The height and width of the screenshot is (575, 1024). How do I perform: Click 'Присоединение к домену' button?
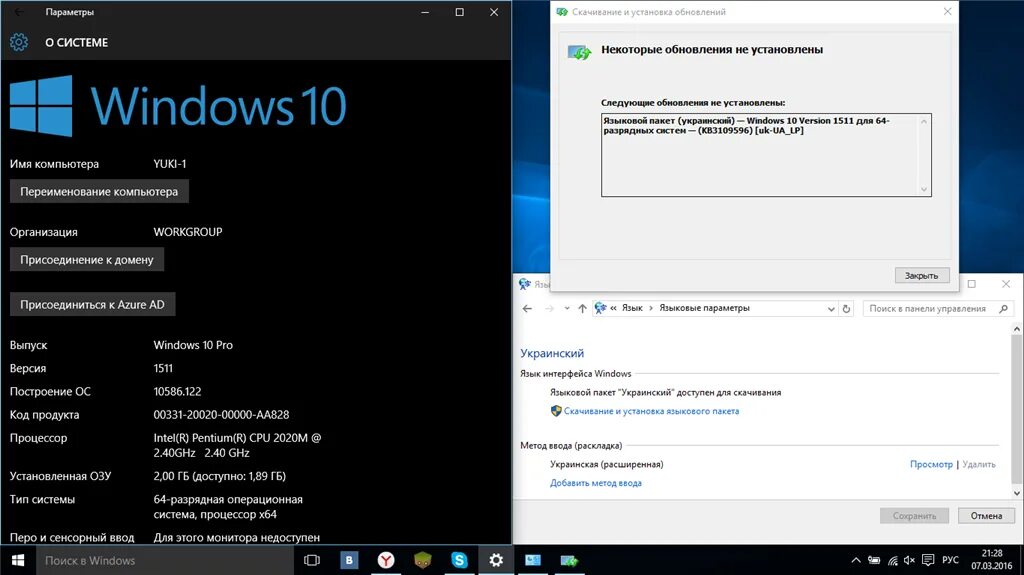[x=87, y=259]
